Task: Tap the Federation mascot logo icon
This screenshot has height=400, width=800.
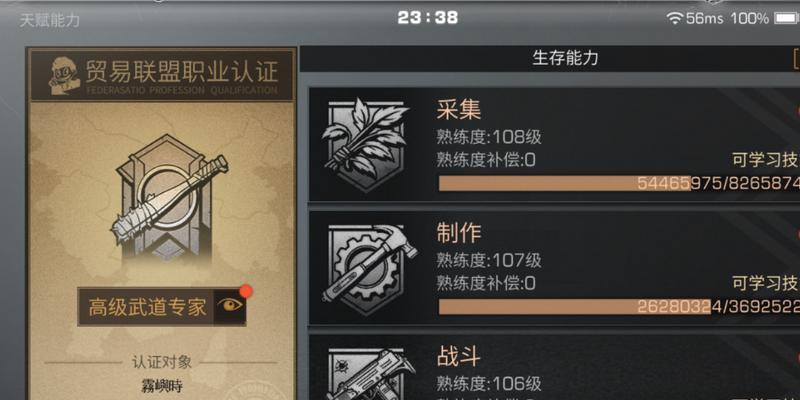Action: (x=63, y=76)
